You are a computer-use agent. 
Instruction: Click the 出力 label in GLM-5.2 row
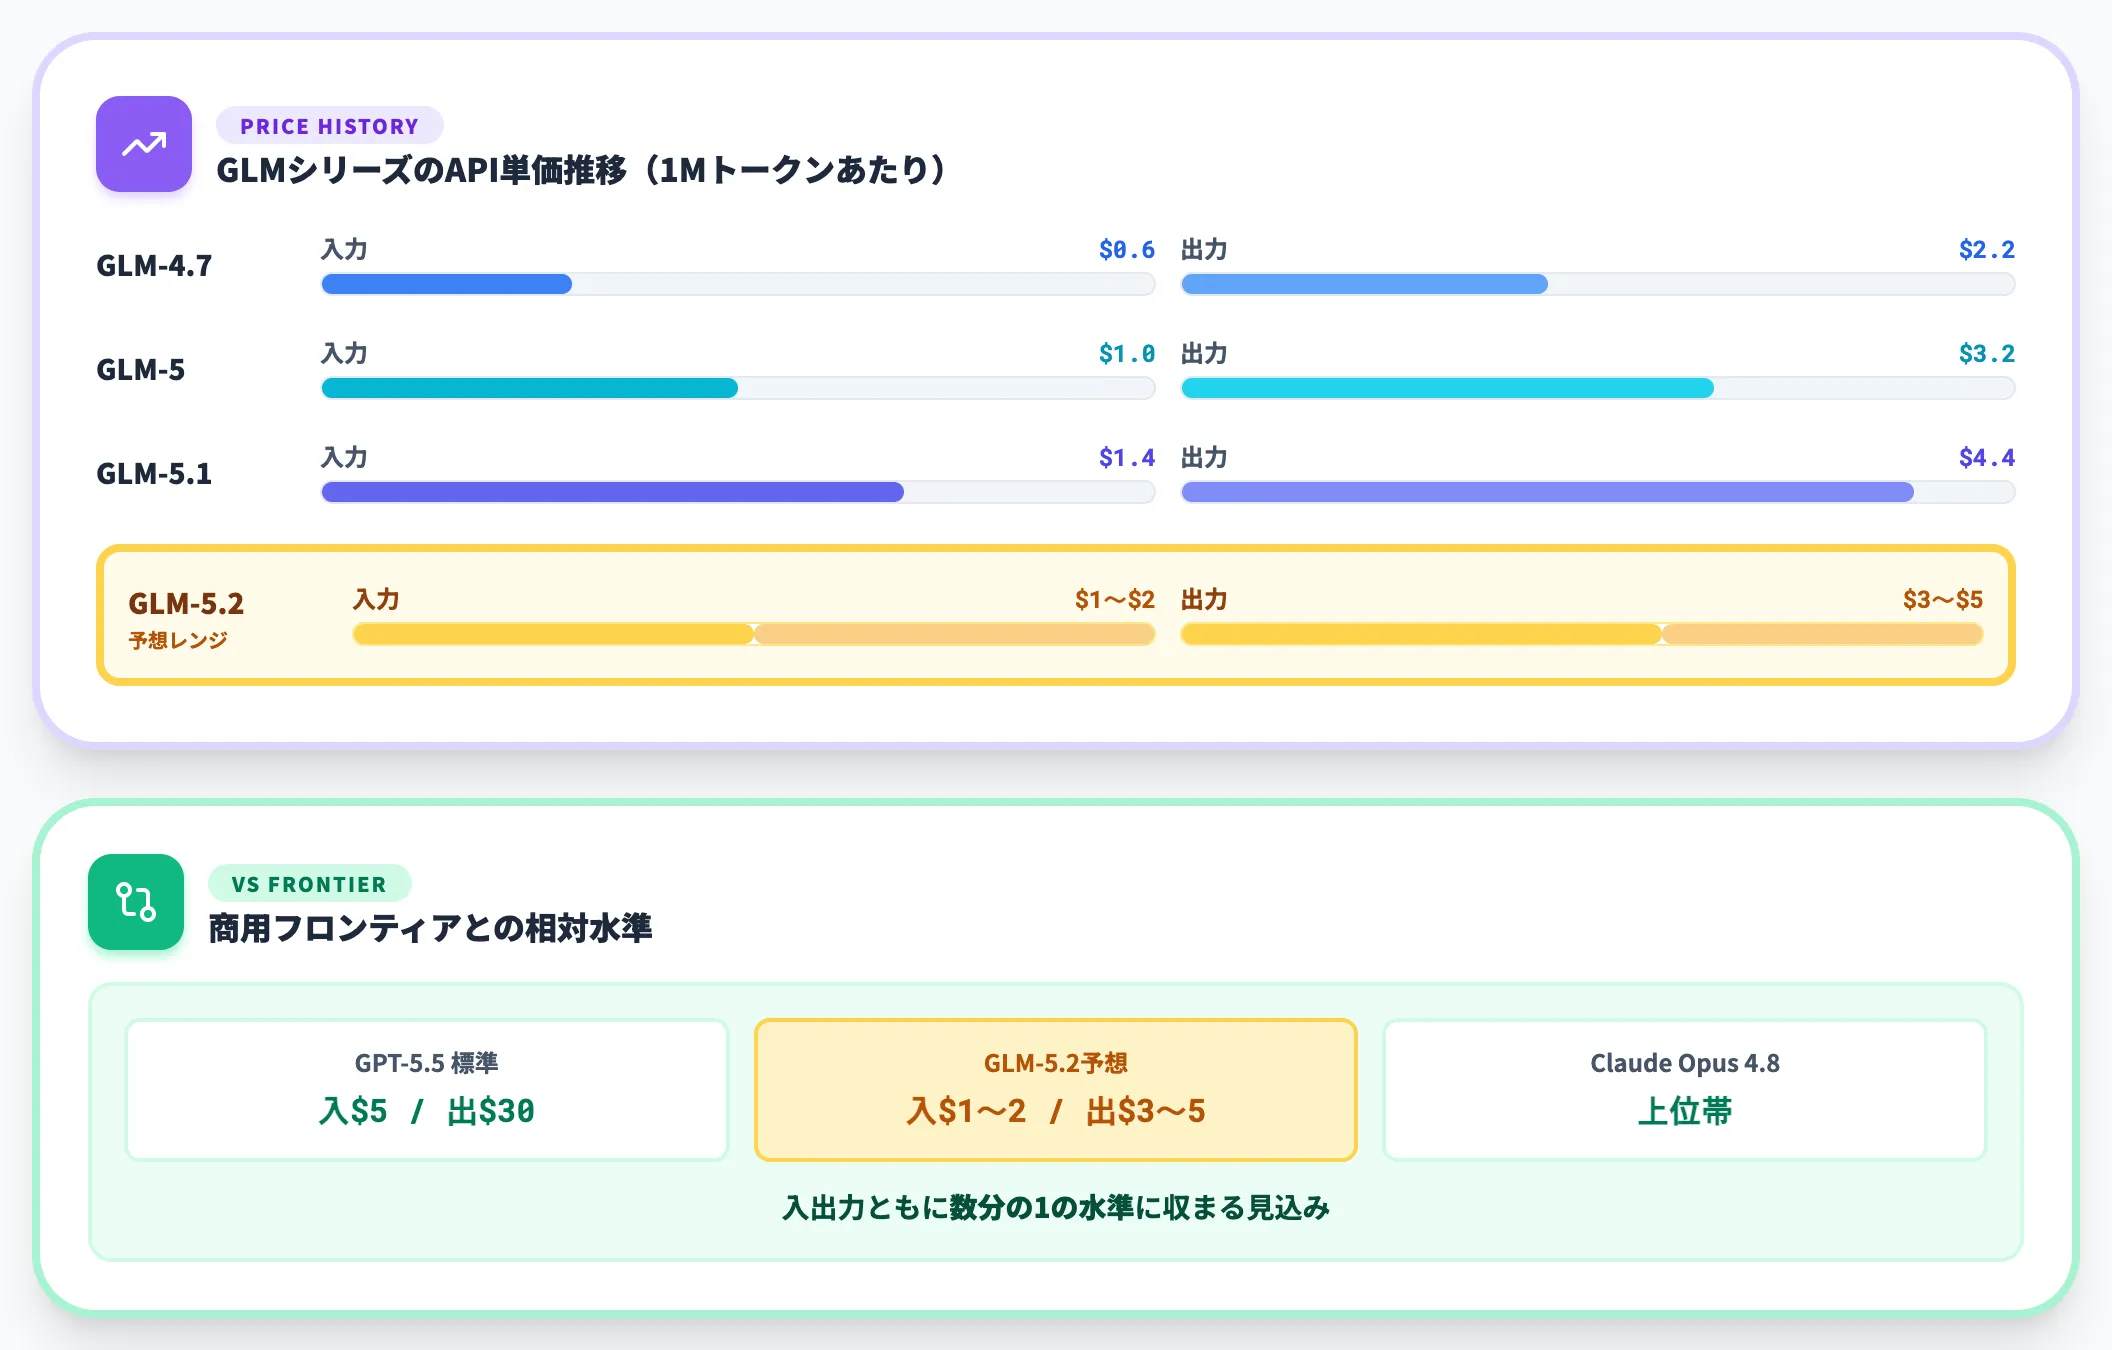tap(1204, 600)
